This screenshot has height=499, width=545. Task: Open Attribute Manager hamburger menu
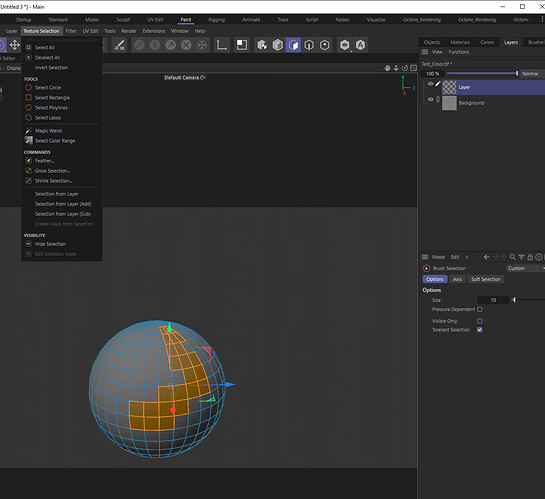pyautogui.click(x=425, y=257)
